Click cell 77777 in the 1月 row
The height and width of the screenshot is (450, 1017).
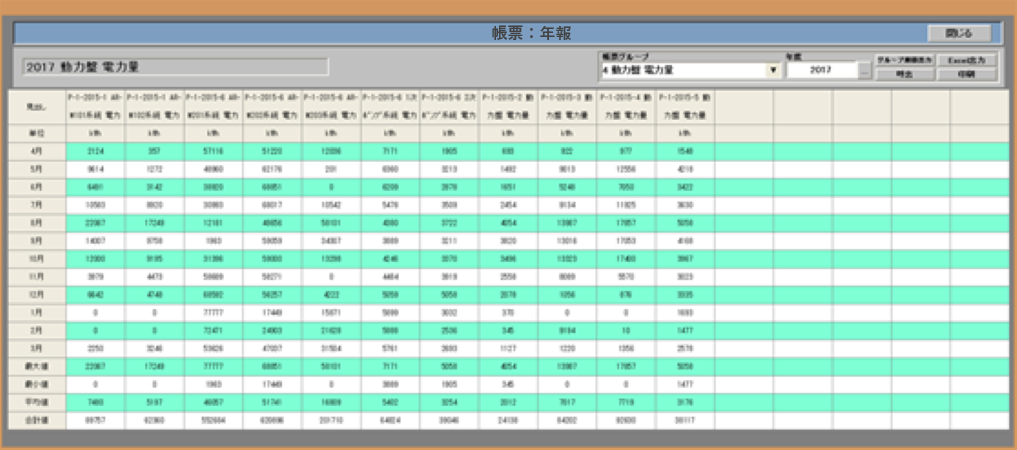tap(213, 313)
